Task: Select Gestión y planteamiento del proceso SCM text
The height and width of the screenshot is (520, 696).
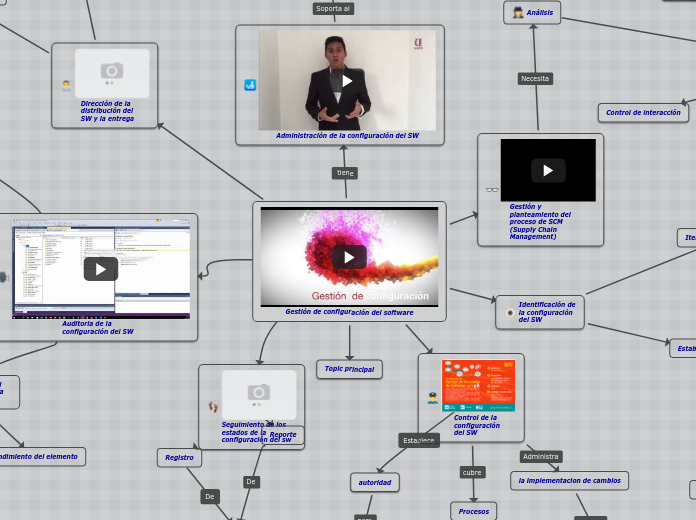Action: (540, 222)
